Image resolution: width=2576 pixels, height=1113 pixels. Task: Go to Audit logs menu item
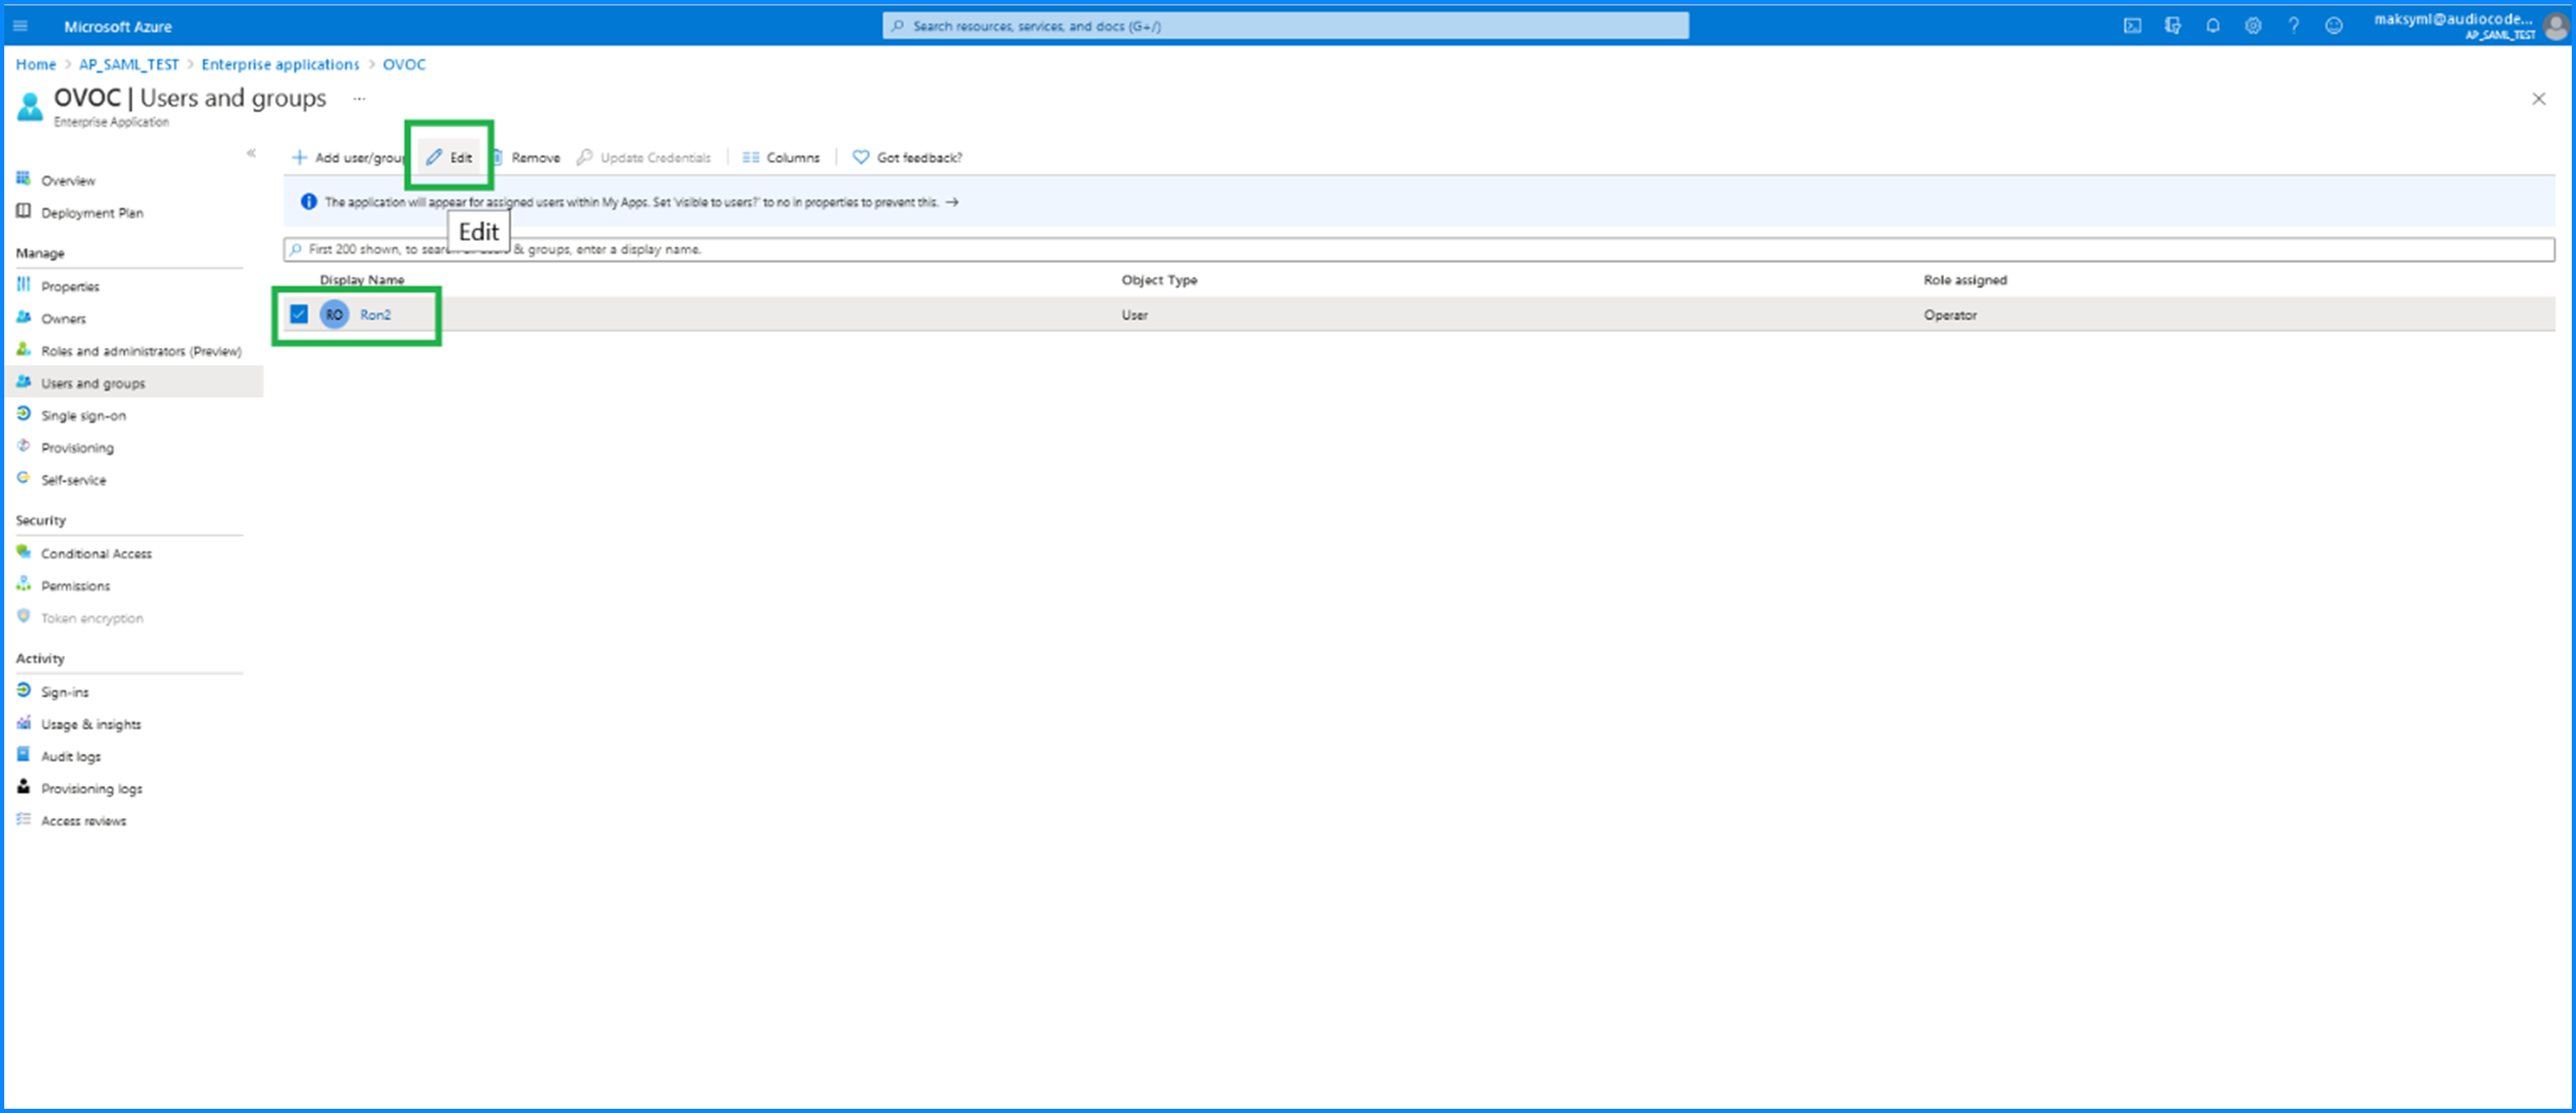(70, 756)
